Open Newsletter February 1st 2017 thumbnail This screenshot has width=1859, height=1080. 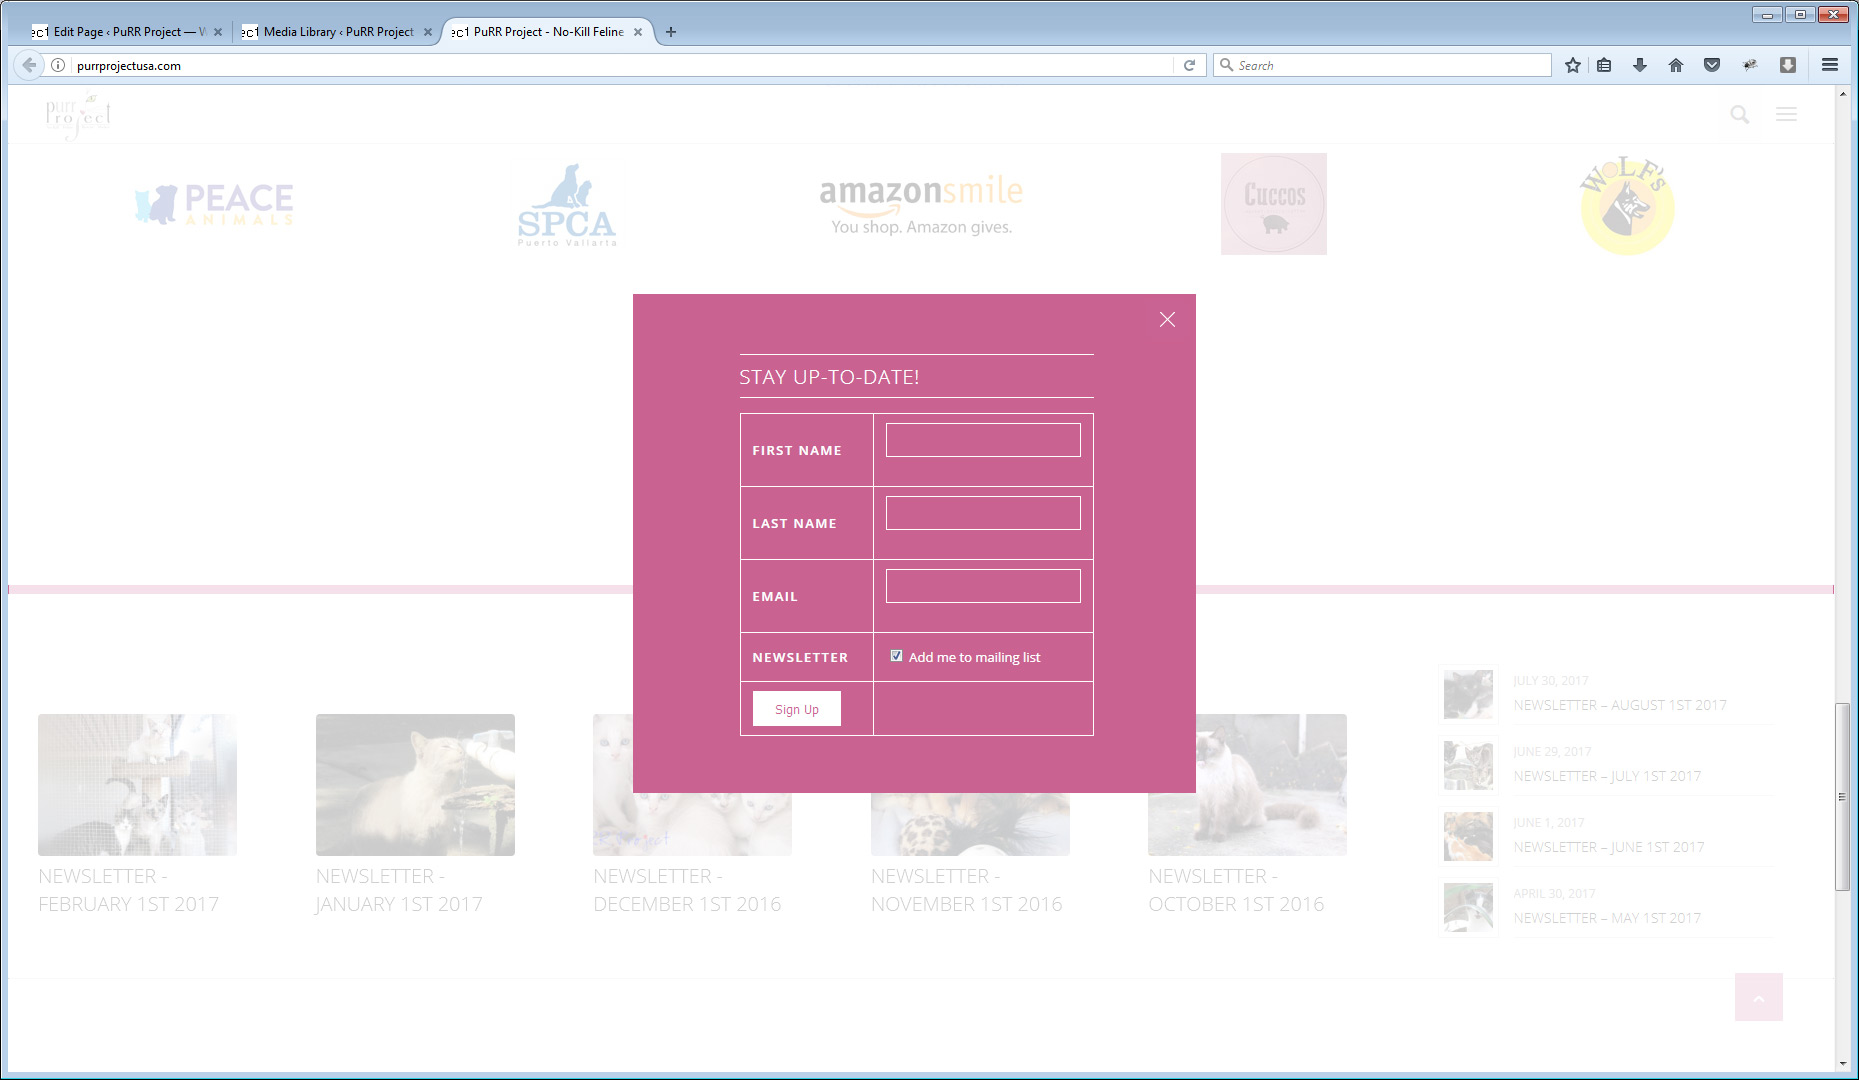point(137,785)
